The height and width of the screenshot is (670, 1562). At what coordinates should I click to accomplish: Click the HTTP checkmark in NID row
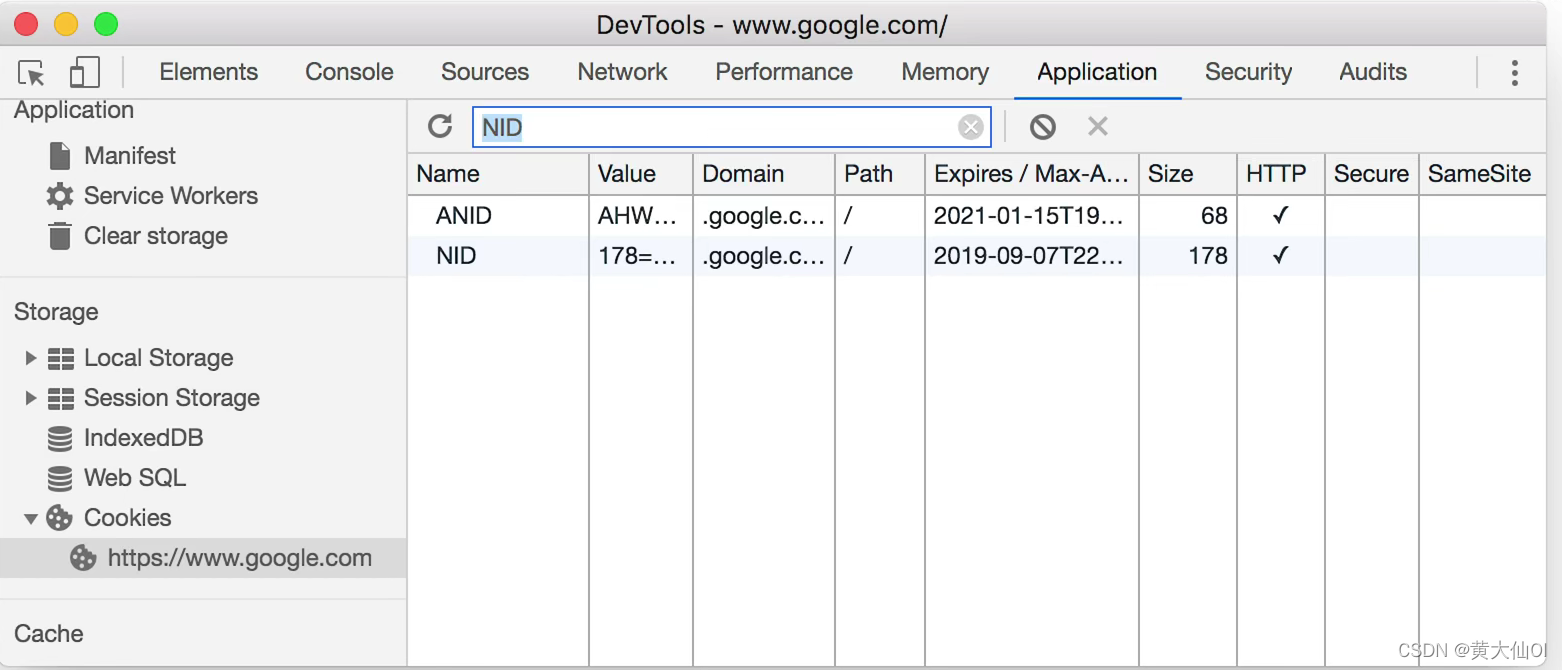point(1280,256)
